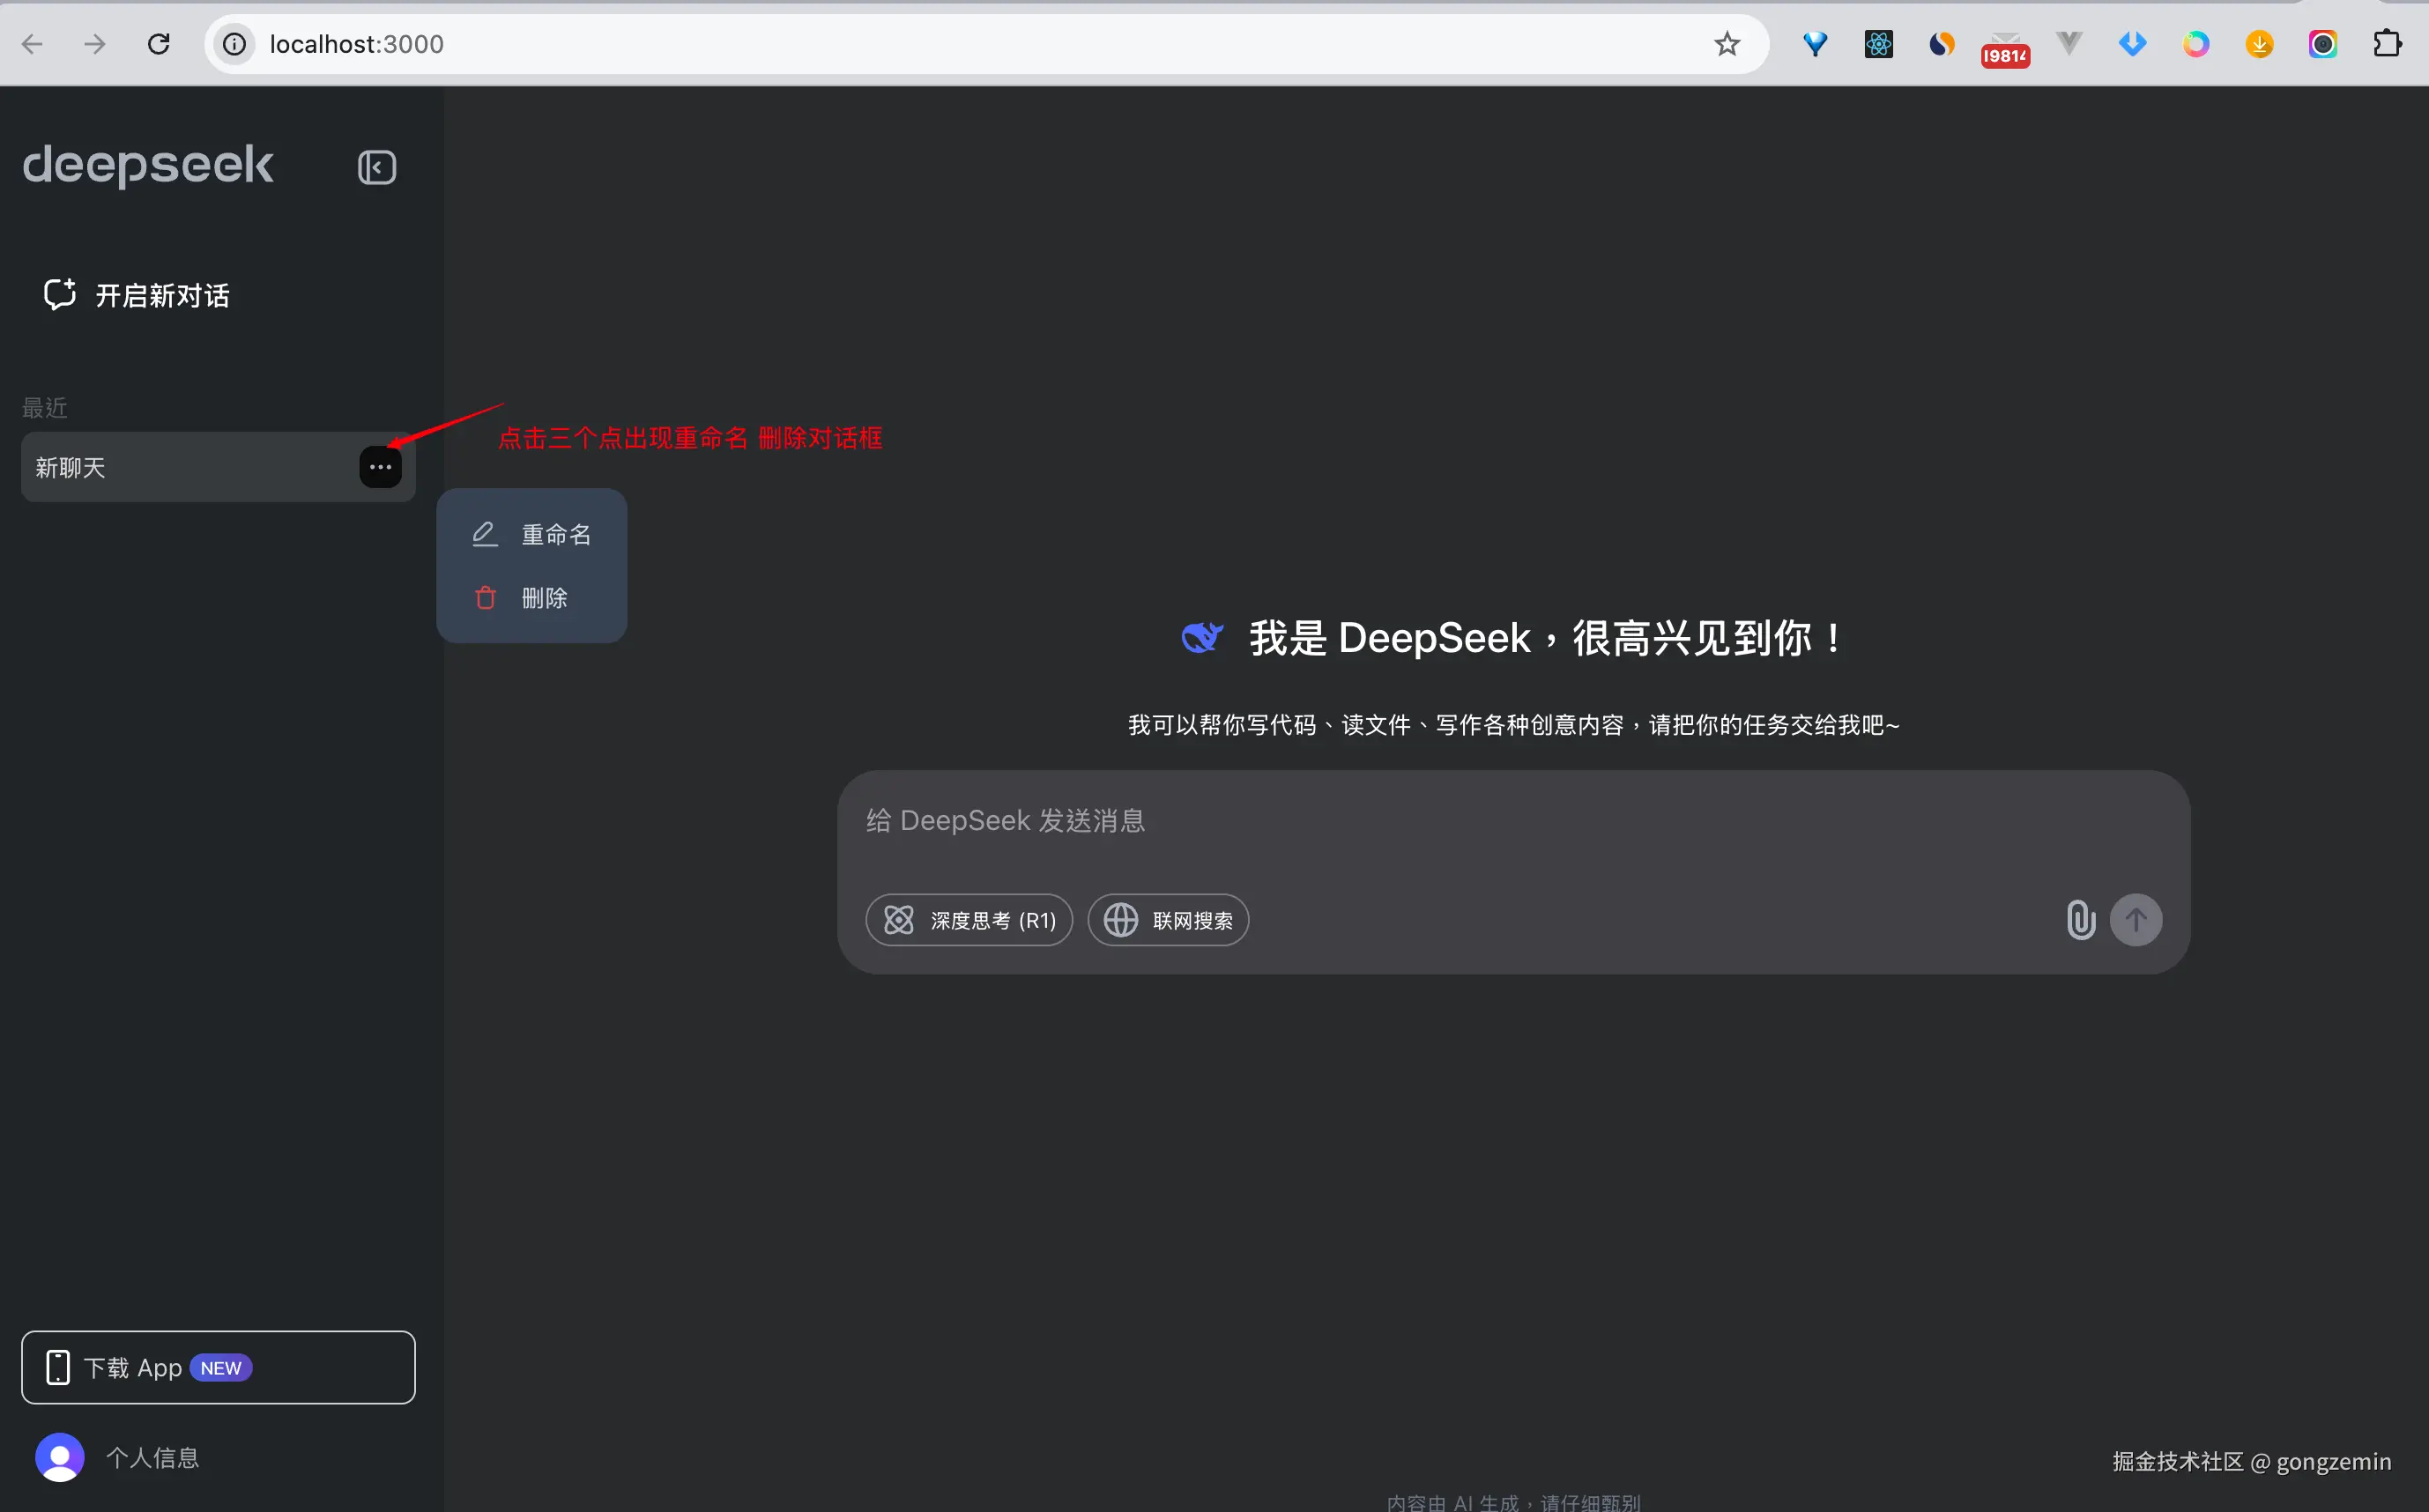The image size is (2429, 1512).
Task: Click the atom icon in 深度思考 button
Action: 899,920
